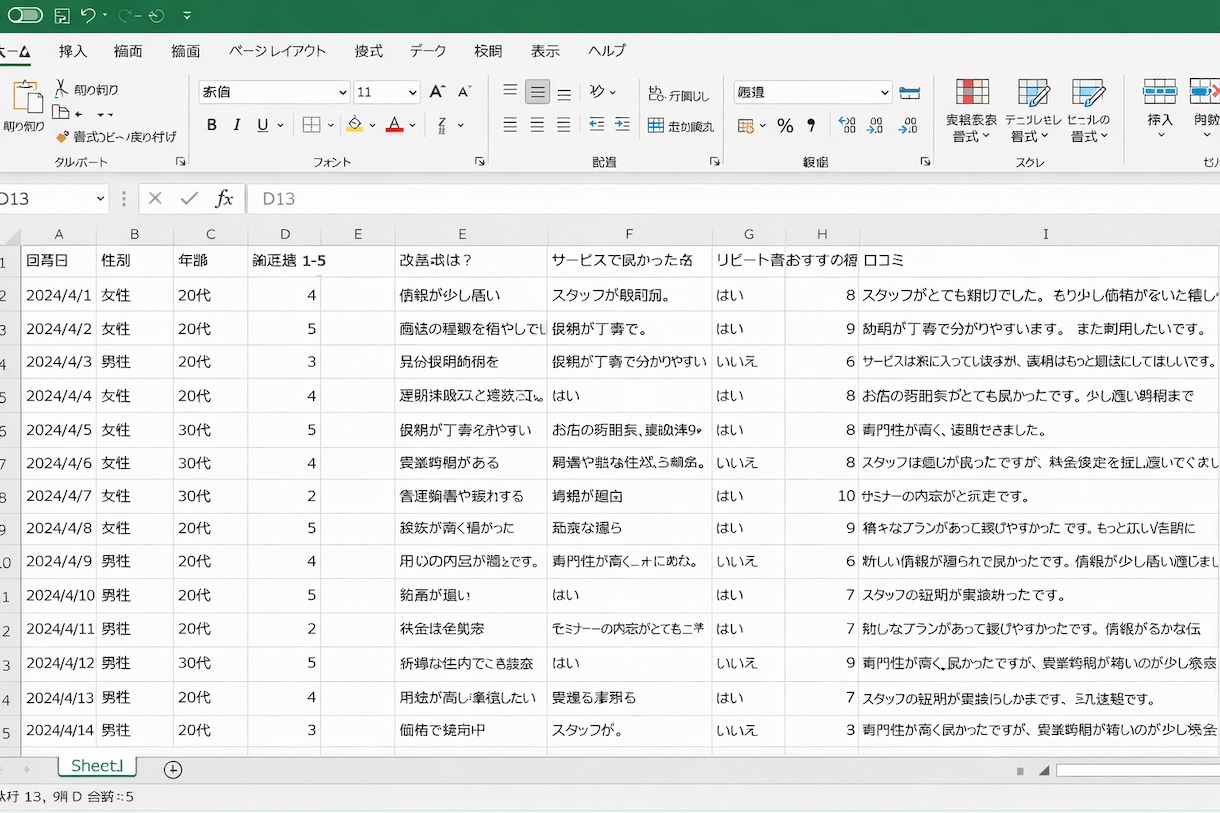
Task: Click the Percent Style icon
Action: pyautogui.click(x=785, y=126)
